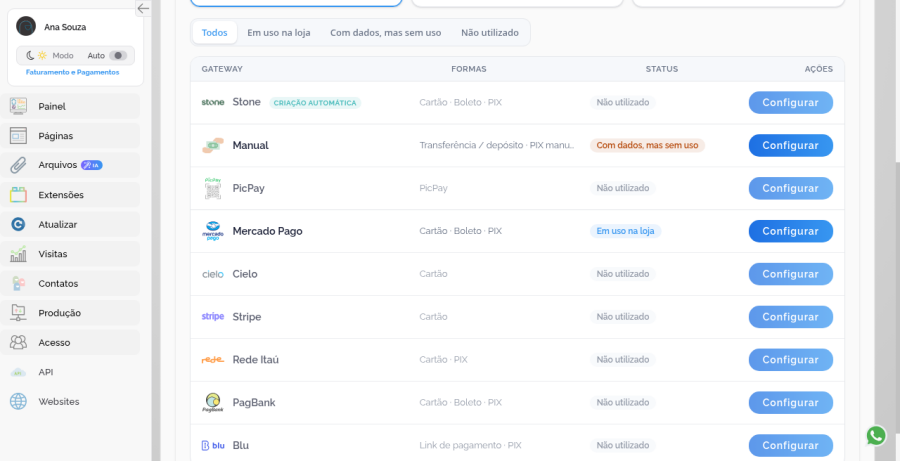The image size is (900, 461).
Task: Click the API cloud icon
Action: [x=18, y=373]
